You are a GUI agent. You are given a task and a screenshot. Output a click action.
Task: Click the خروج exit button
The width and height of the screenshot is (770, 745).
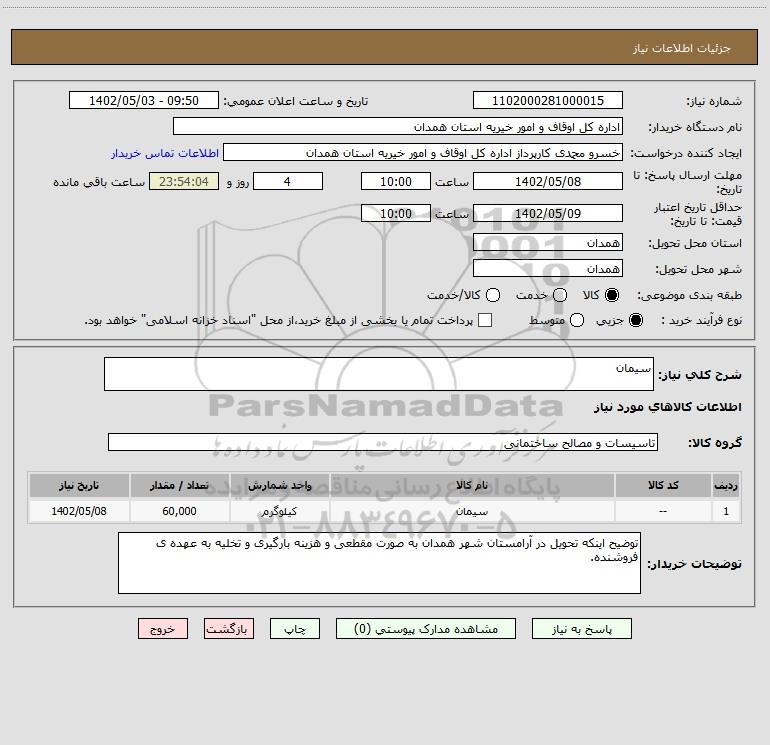(163, 629)
